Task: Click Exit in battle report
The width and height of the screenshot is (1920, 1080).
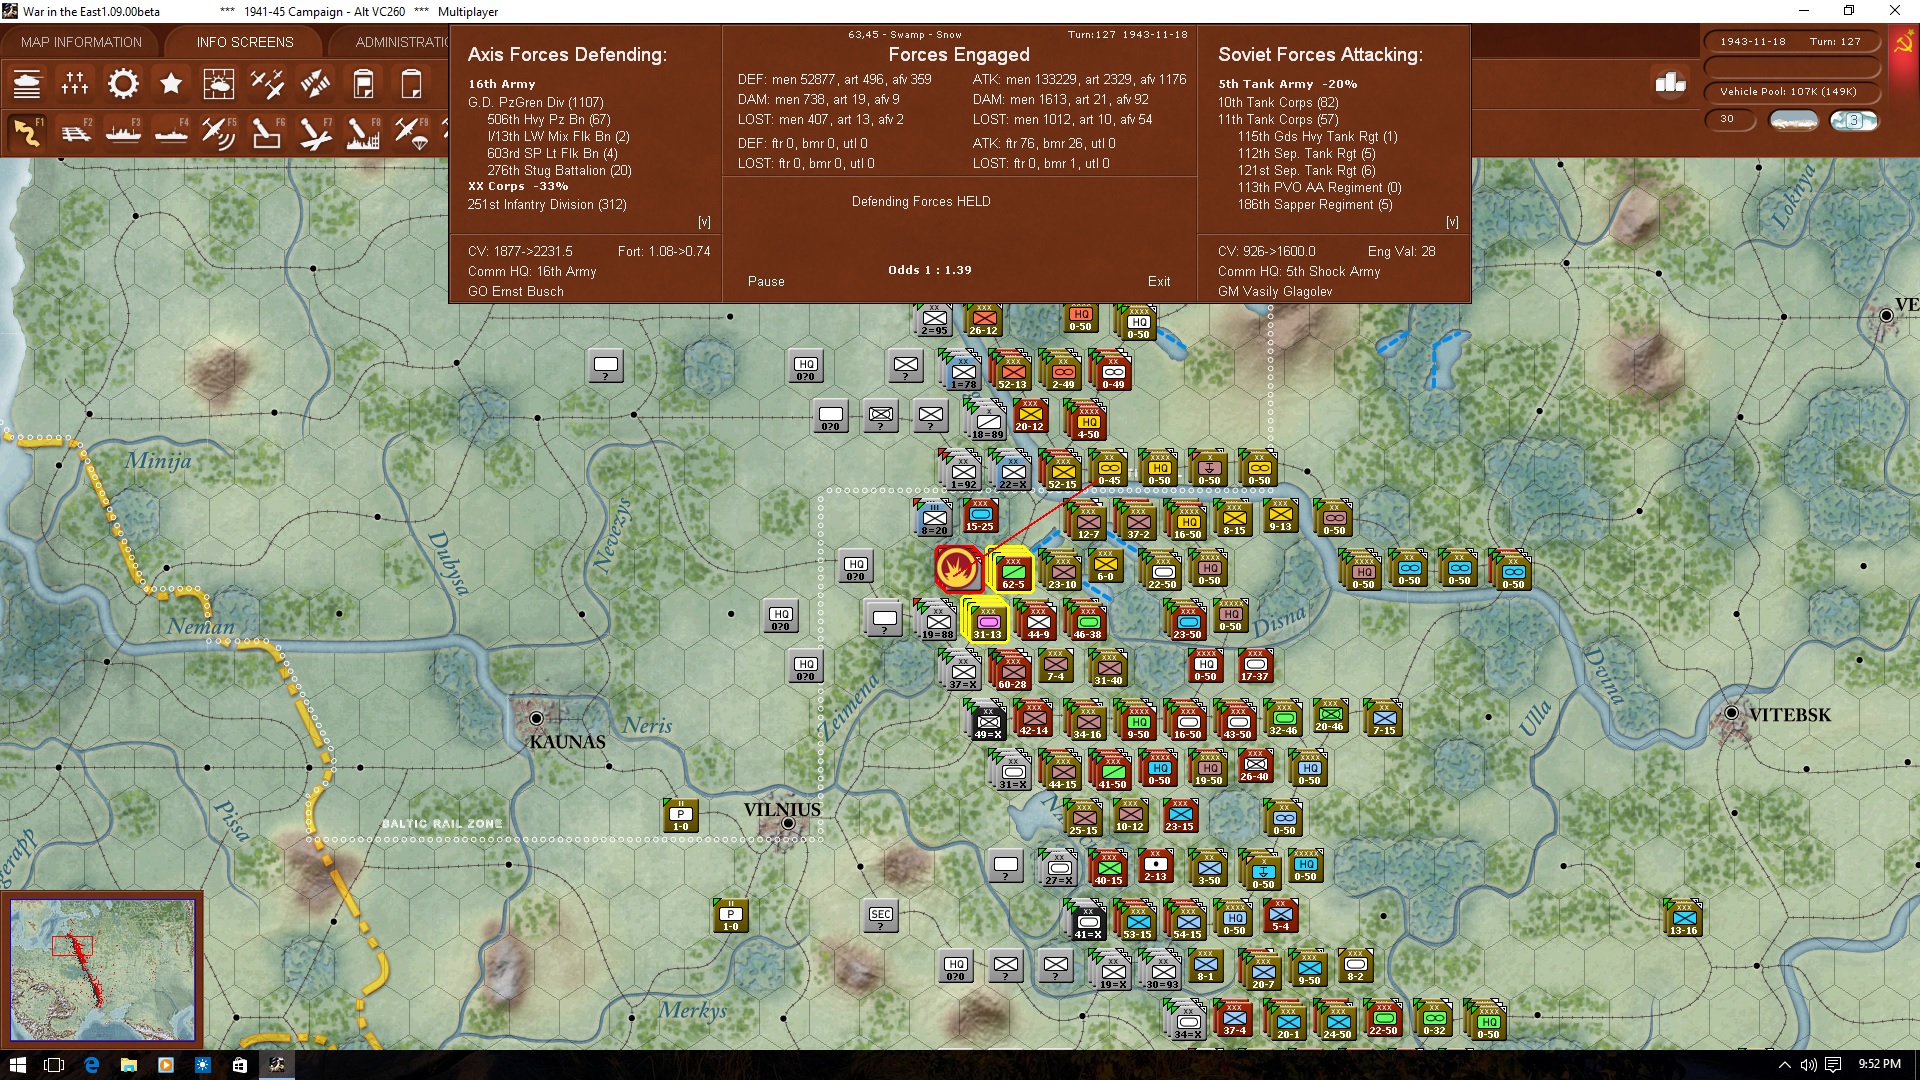Action: [1159, 282]
